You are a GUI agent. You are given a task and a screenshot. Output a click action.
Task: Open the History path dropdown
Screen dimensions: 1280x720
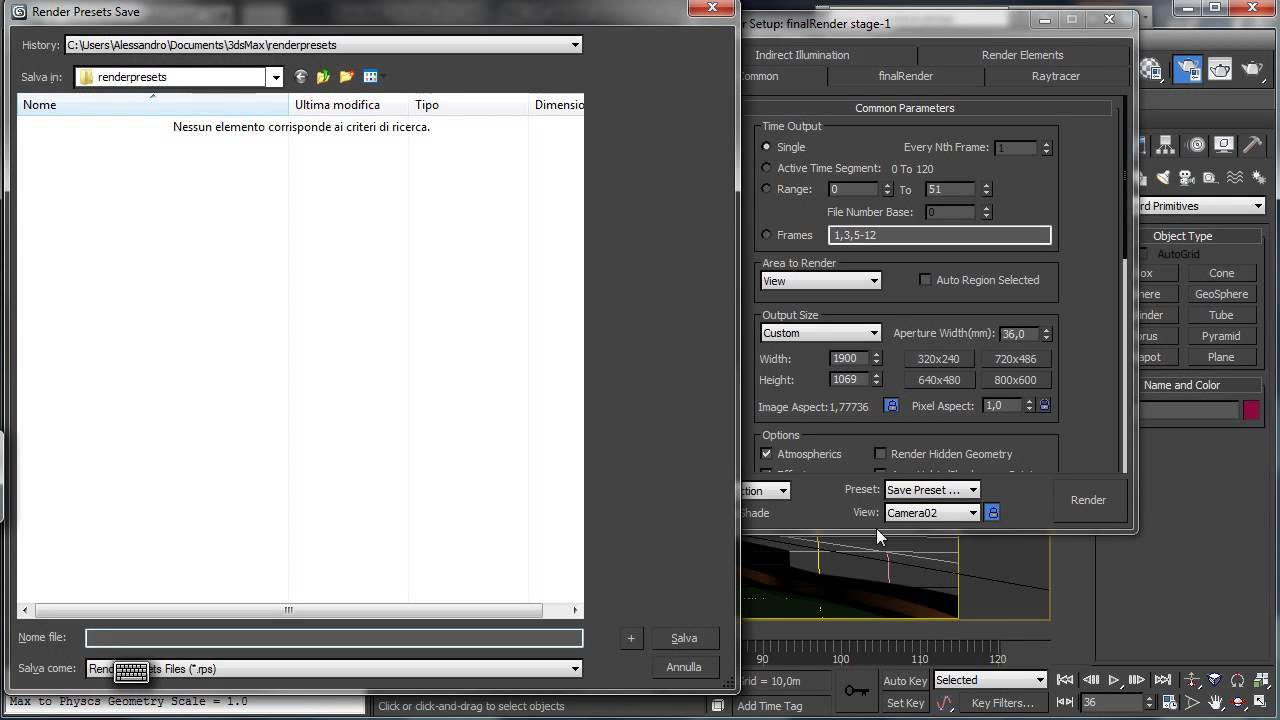[x=575, y=45]
